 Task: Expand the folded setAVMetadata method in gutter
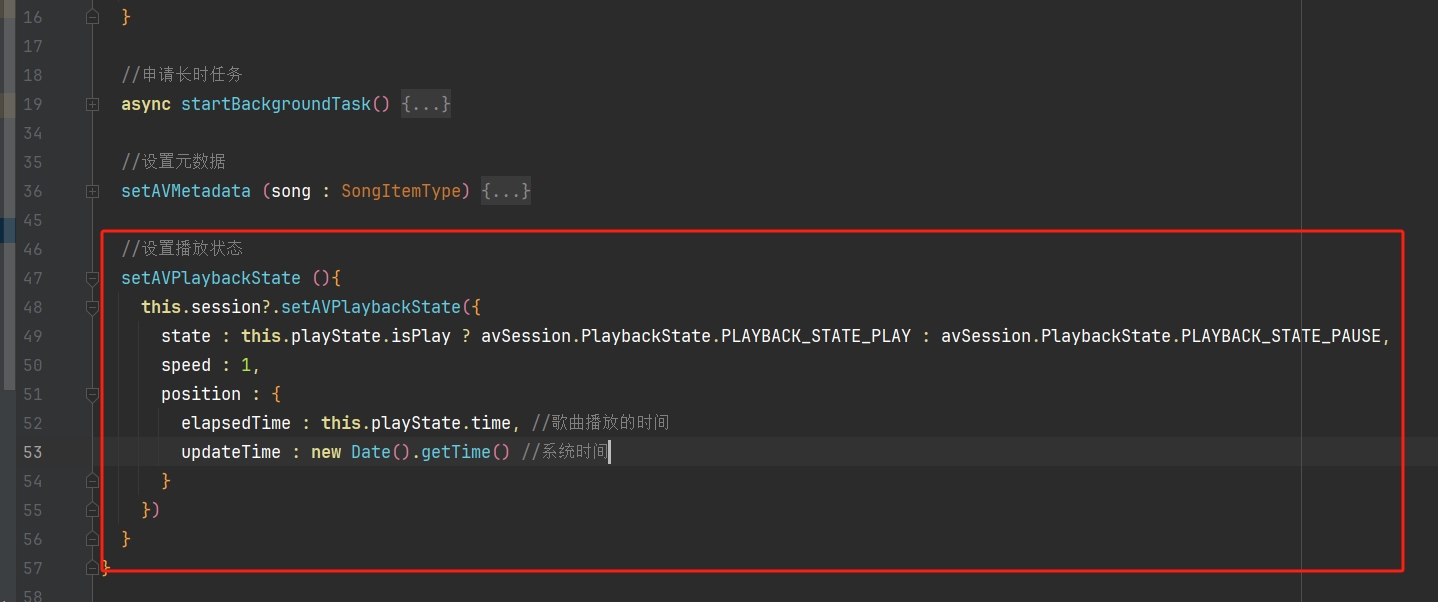coord(93,191)
